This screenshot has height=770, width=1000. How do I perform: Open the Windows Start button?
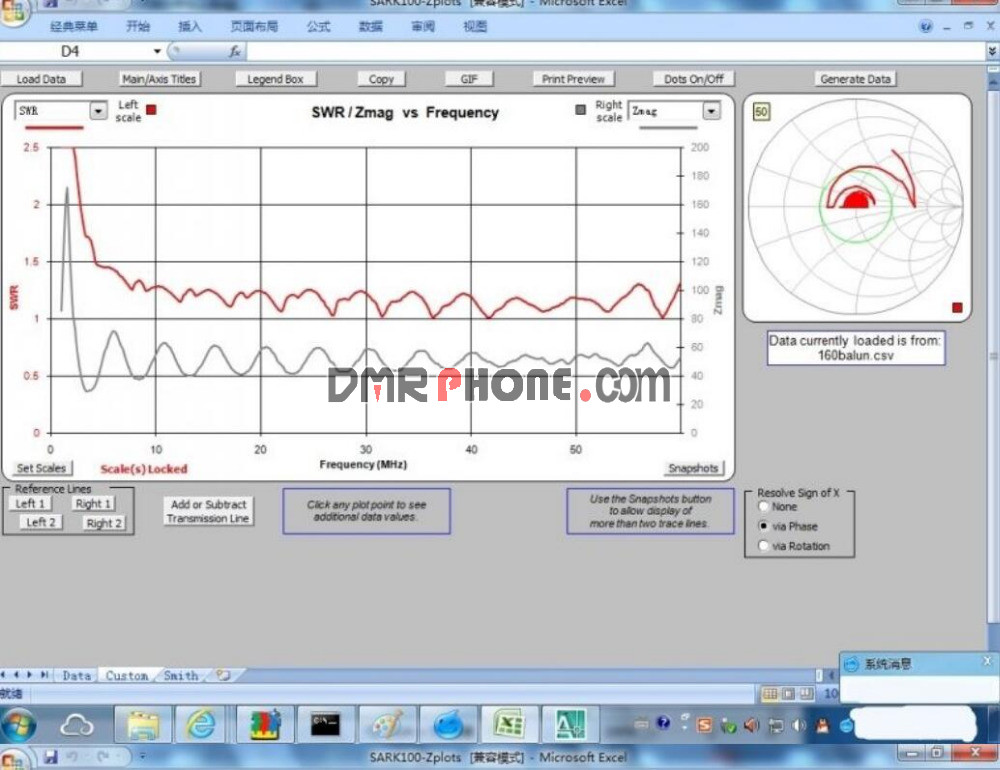click(x=18, y=725)
